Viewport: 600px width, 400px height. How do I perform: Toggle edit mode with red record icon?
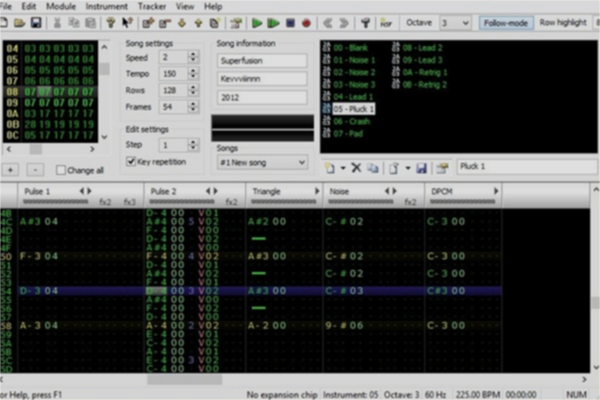306,23
